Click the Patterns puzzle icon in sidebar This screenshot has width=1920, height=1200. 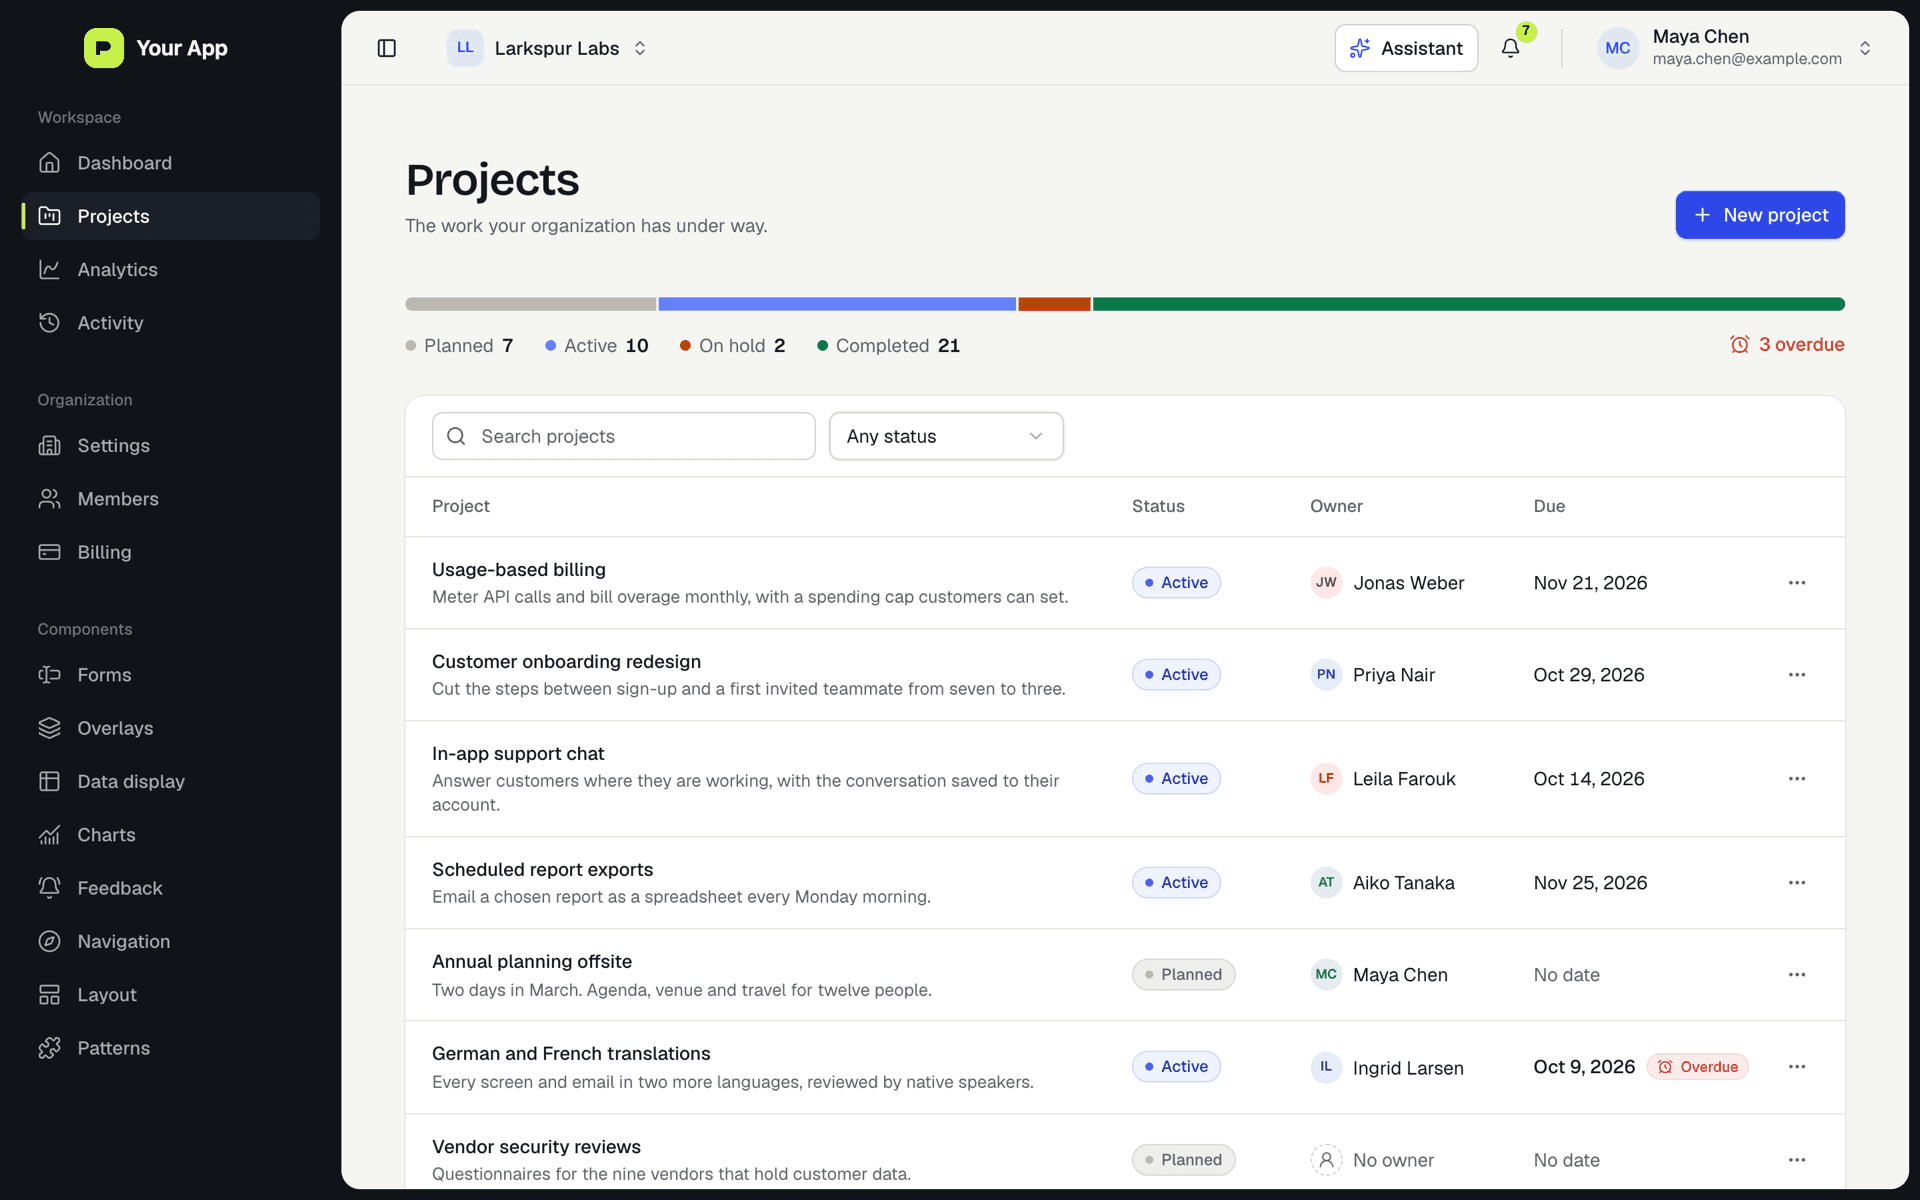click(49, 1048)
